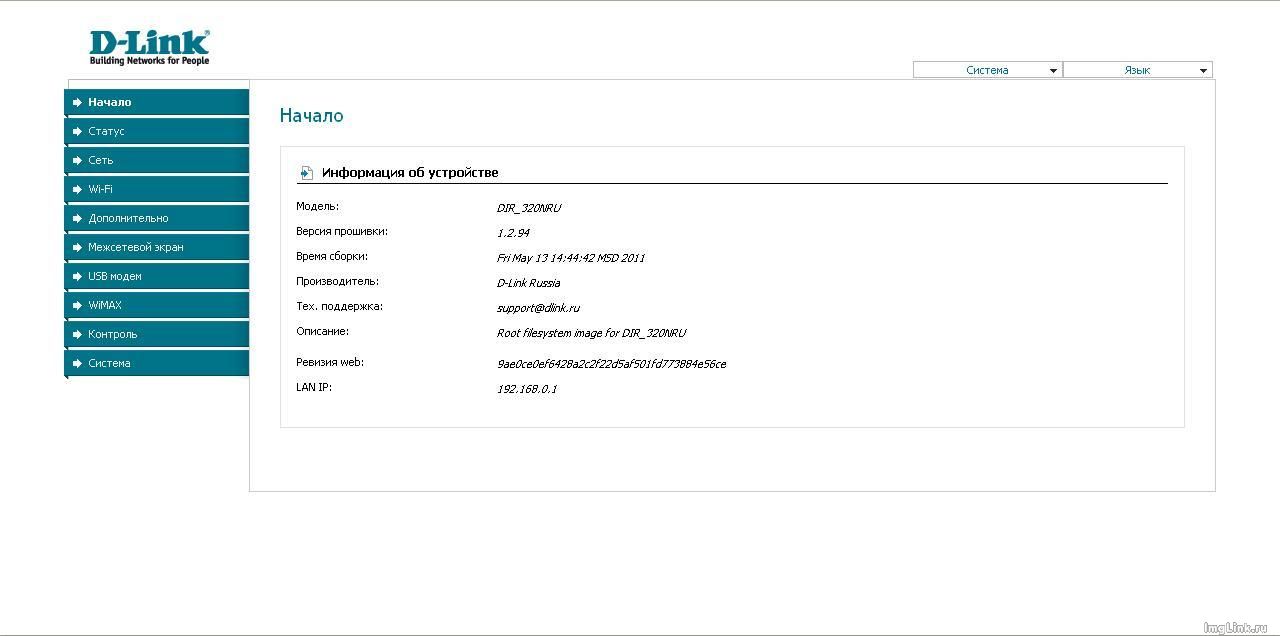Click the description Root filesystem image text

tap(591, 333)
